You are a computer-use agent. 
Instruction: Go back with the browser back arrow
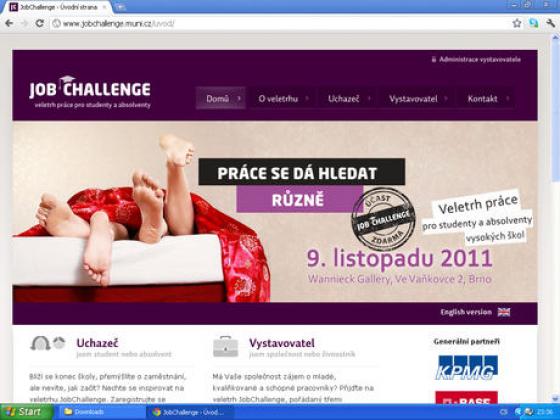9,24
